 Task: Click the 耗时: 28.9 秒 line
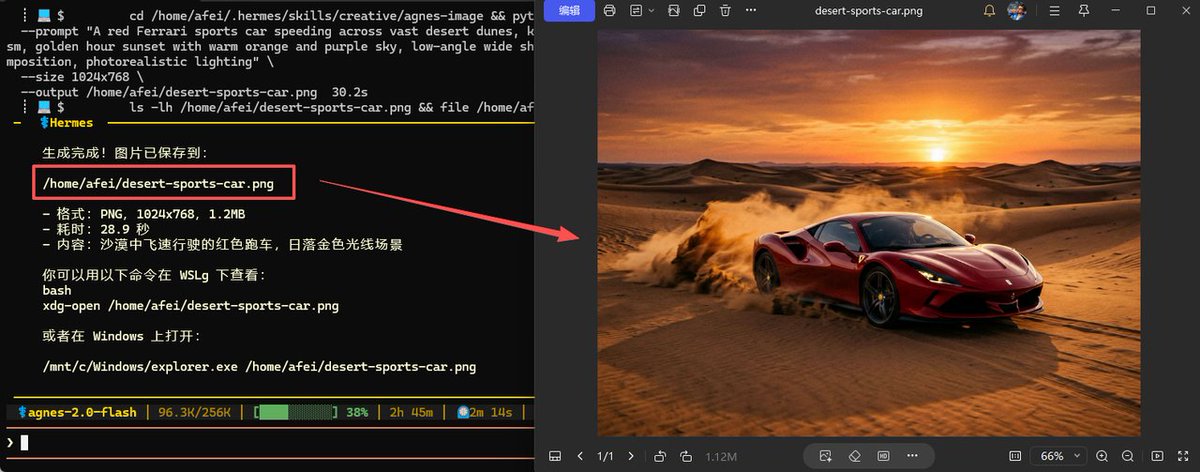point(96,229)
